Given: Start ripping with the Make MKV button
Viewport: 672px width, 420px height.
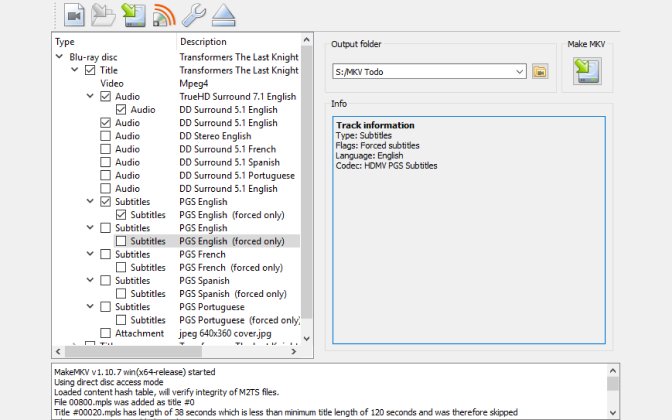Looking at the screenshot, I should [587, 71].
